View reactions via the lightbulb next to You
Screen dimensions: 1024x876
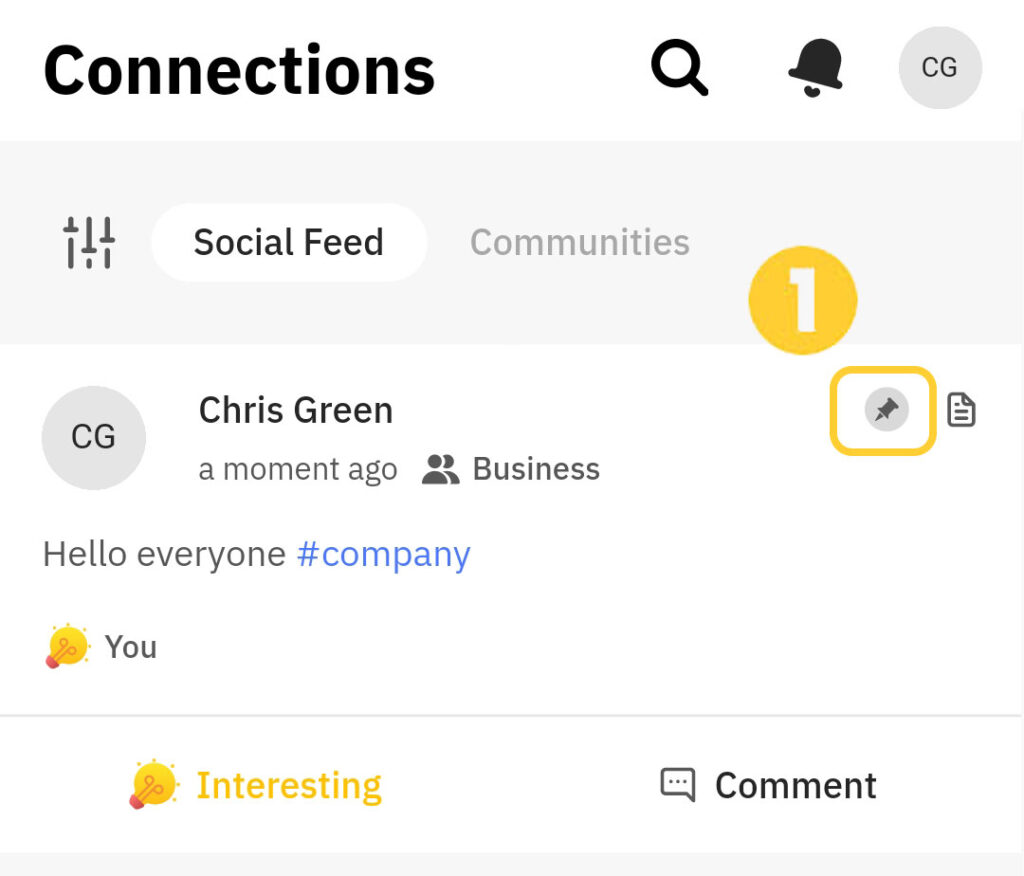(x=67, y=647)
